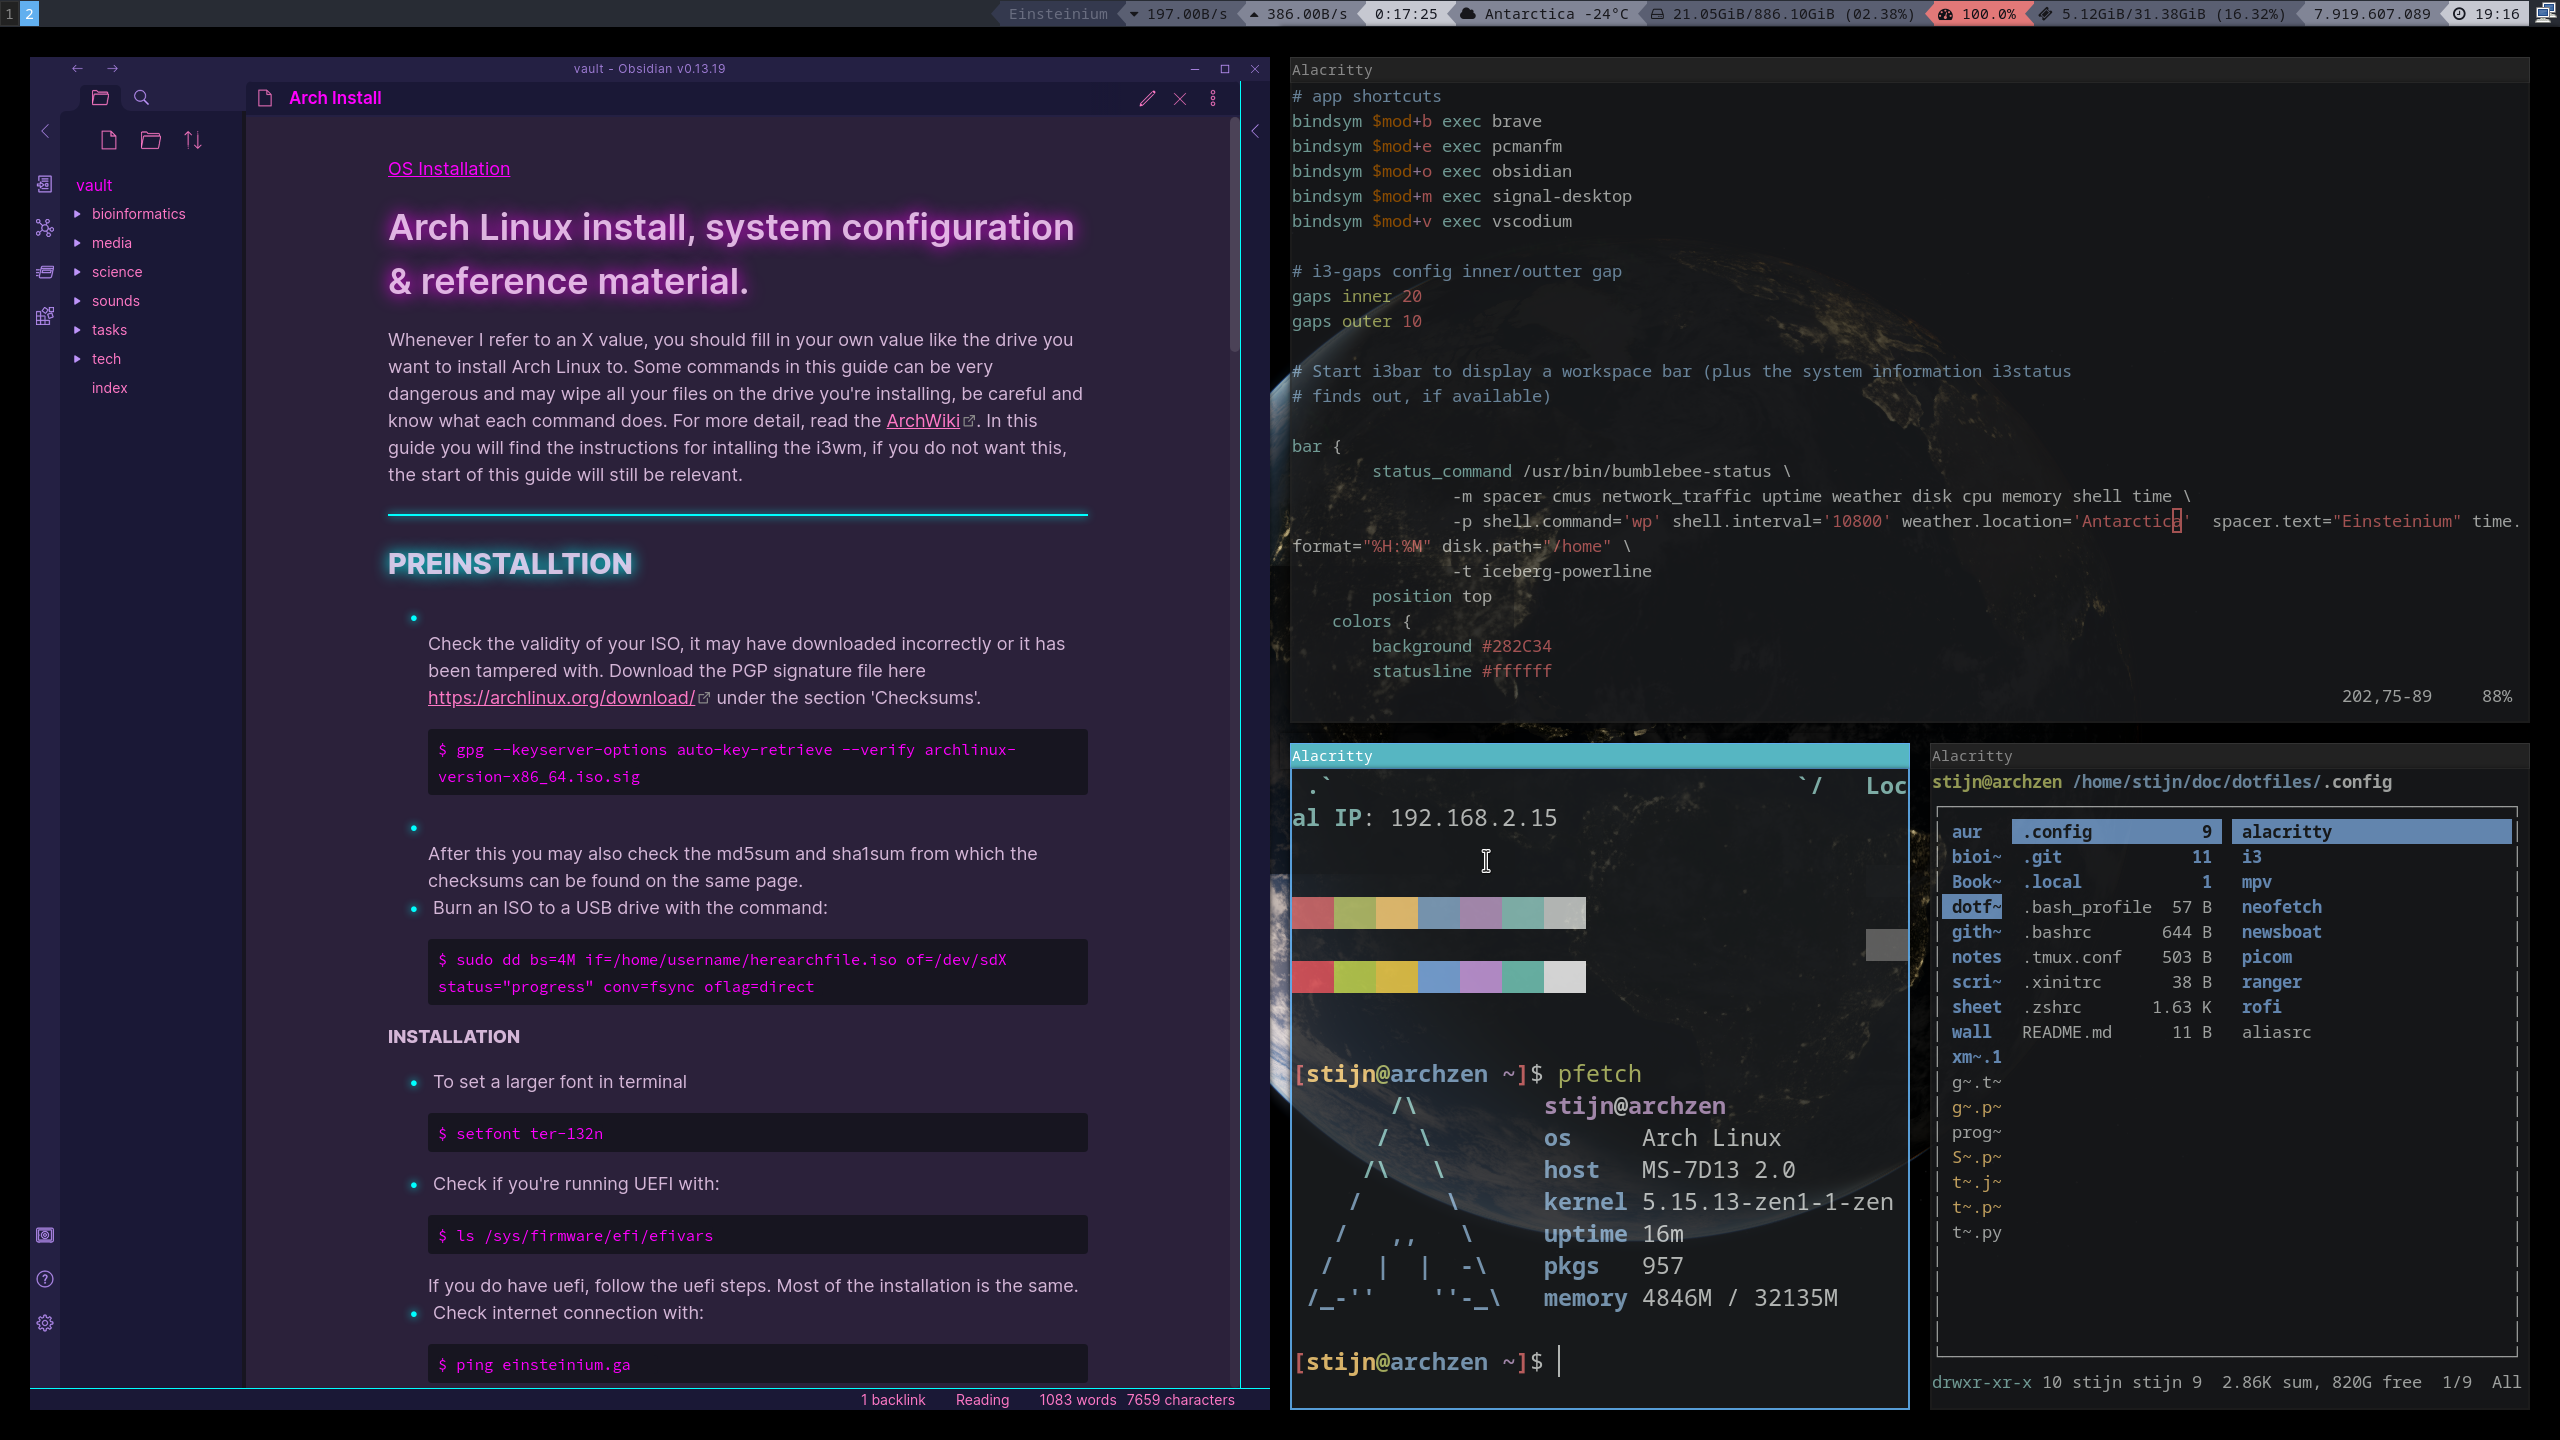Open the quick switcher ribbon icon

tap(45, 184)
